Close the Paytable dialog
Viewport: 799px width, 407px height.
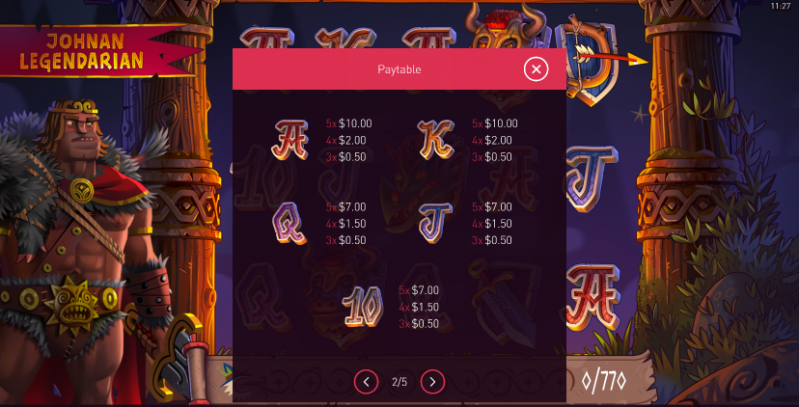(x=536, y=69)
